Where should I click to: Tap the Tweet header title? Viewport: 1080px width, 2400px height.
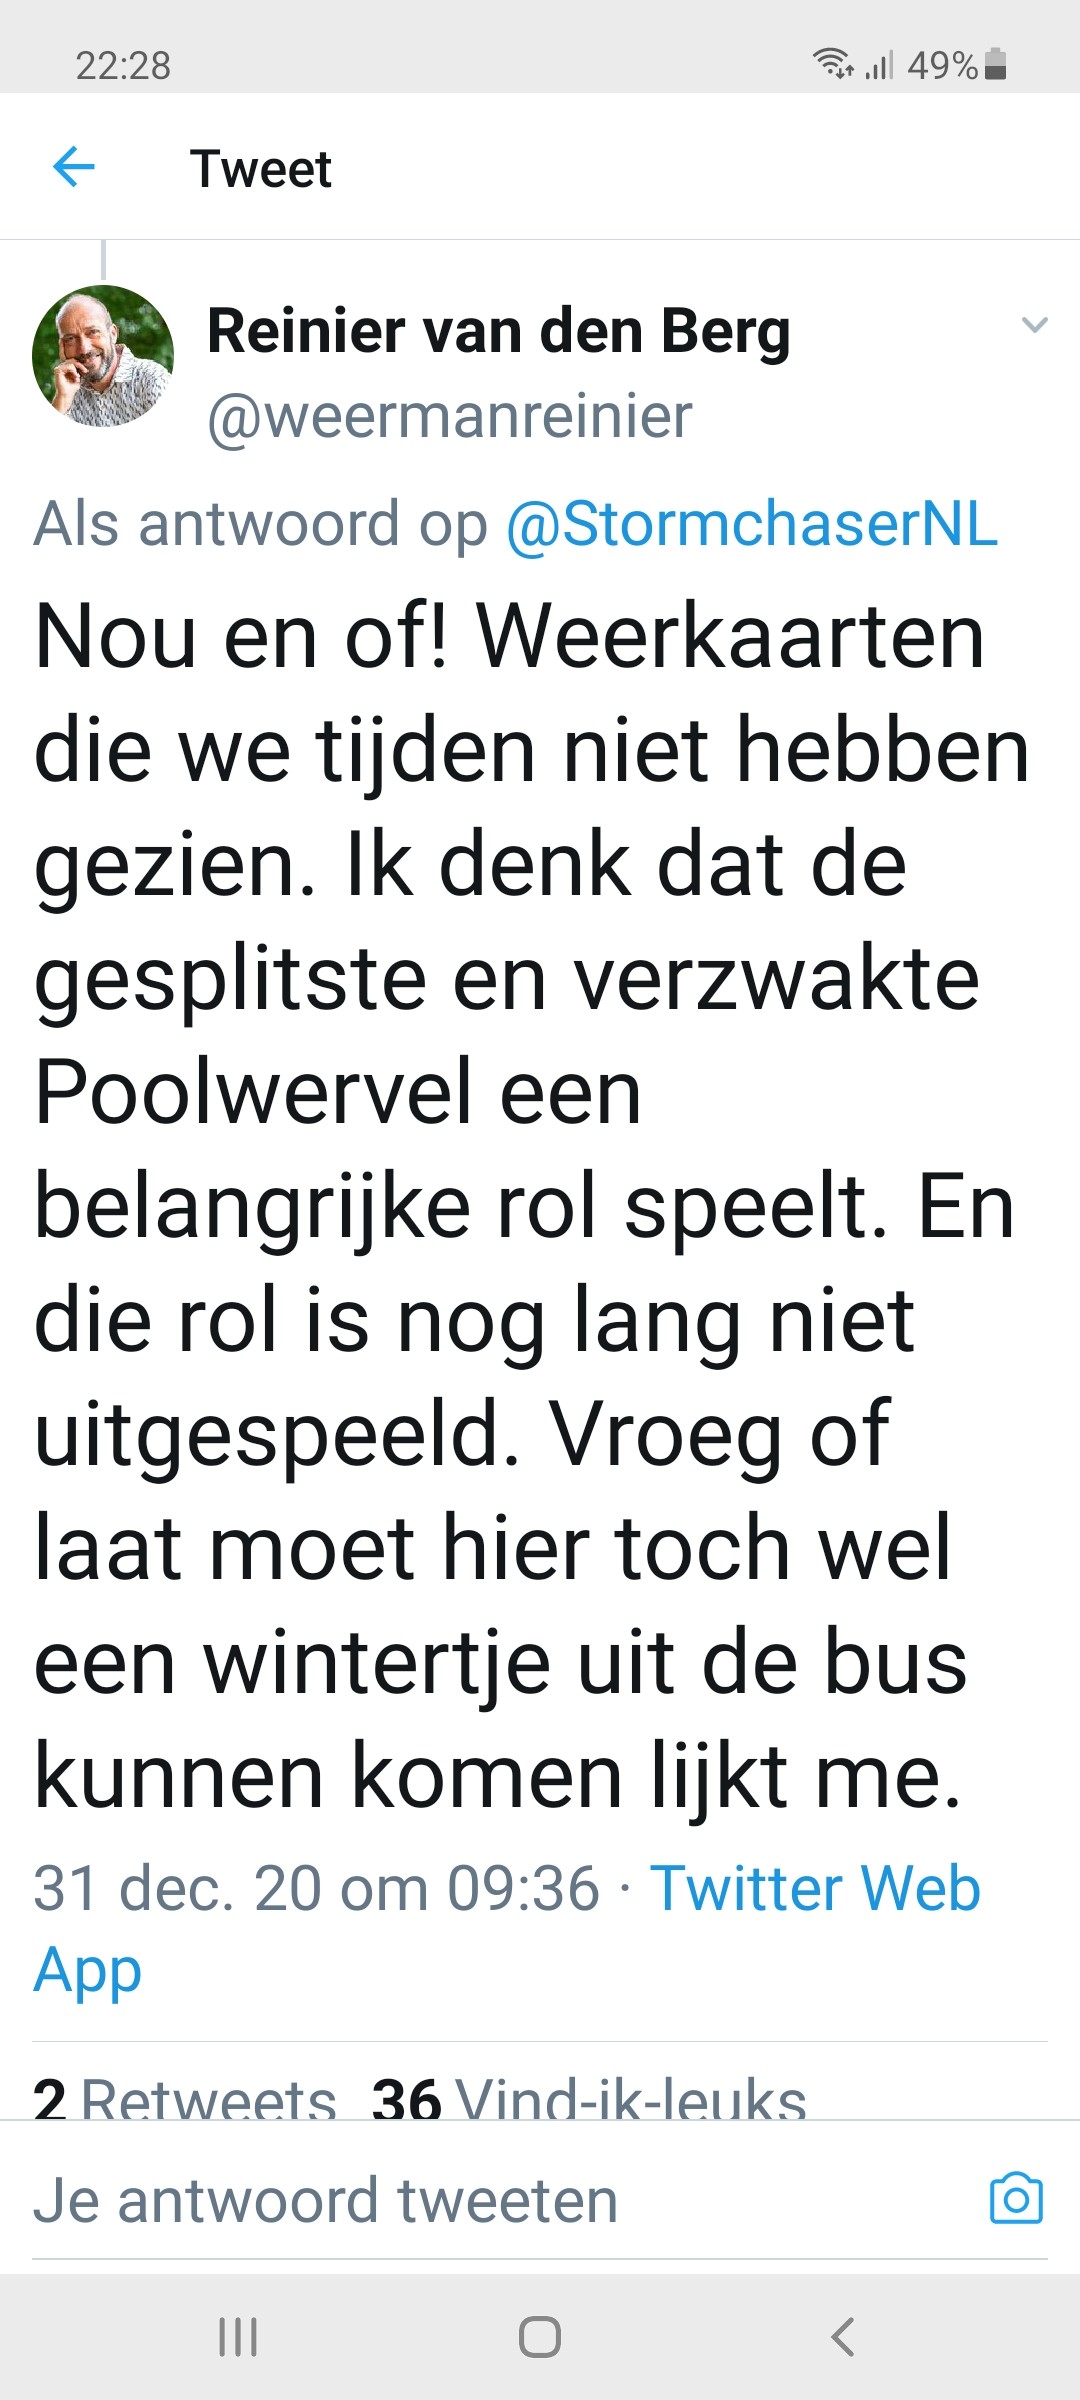[x=261, y=168]
